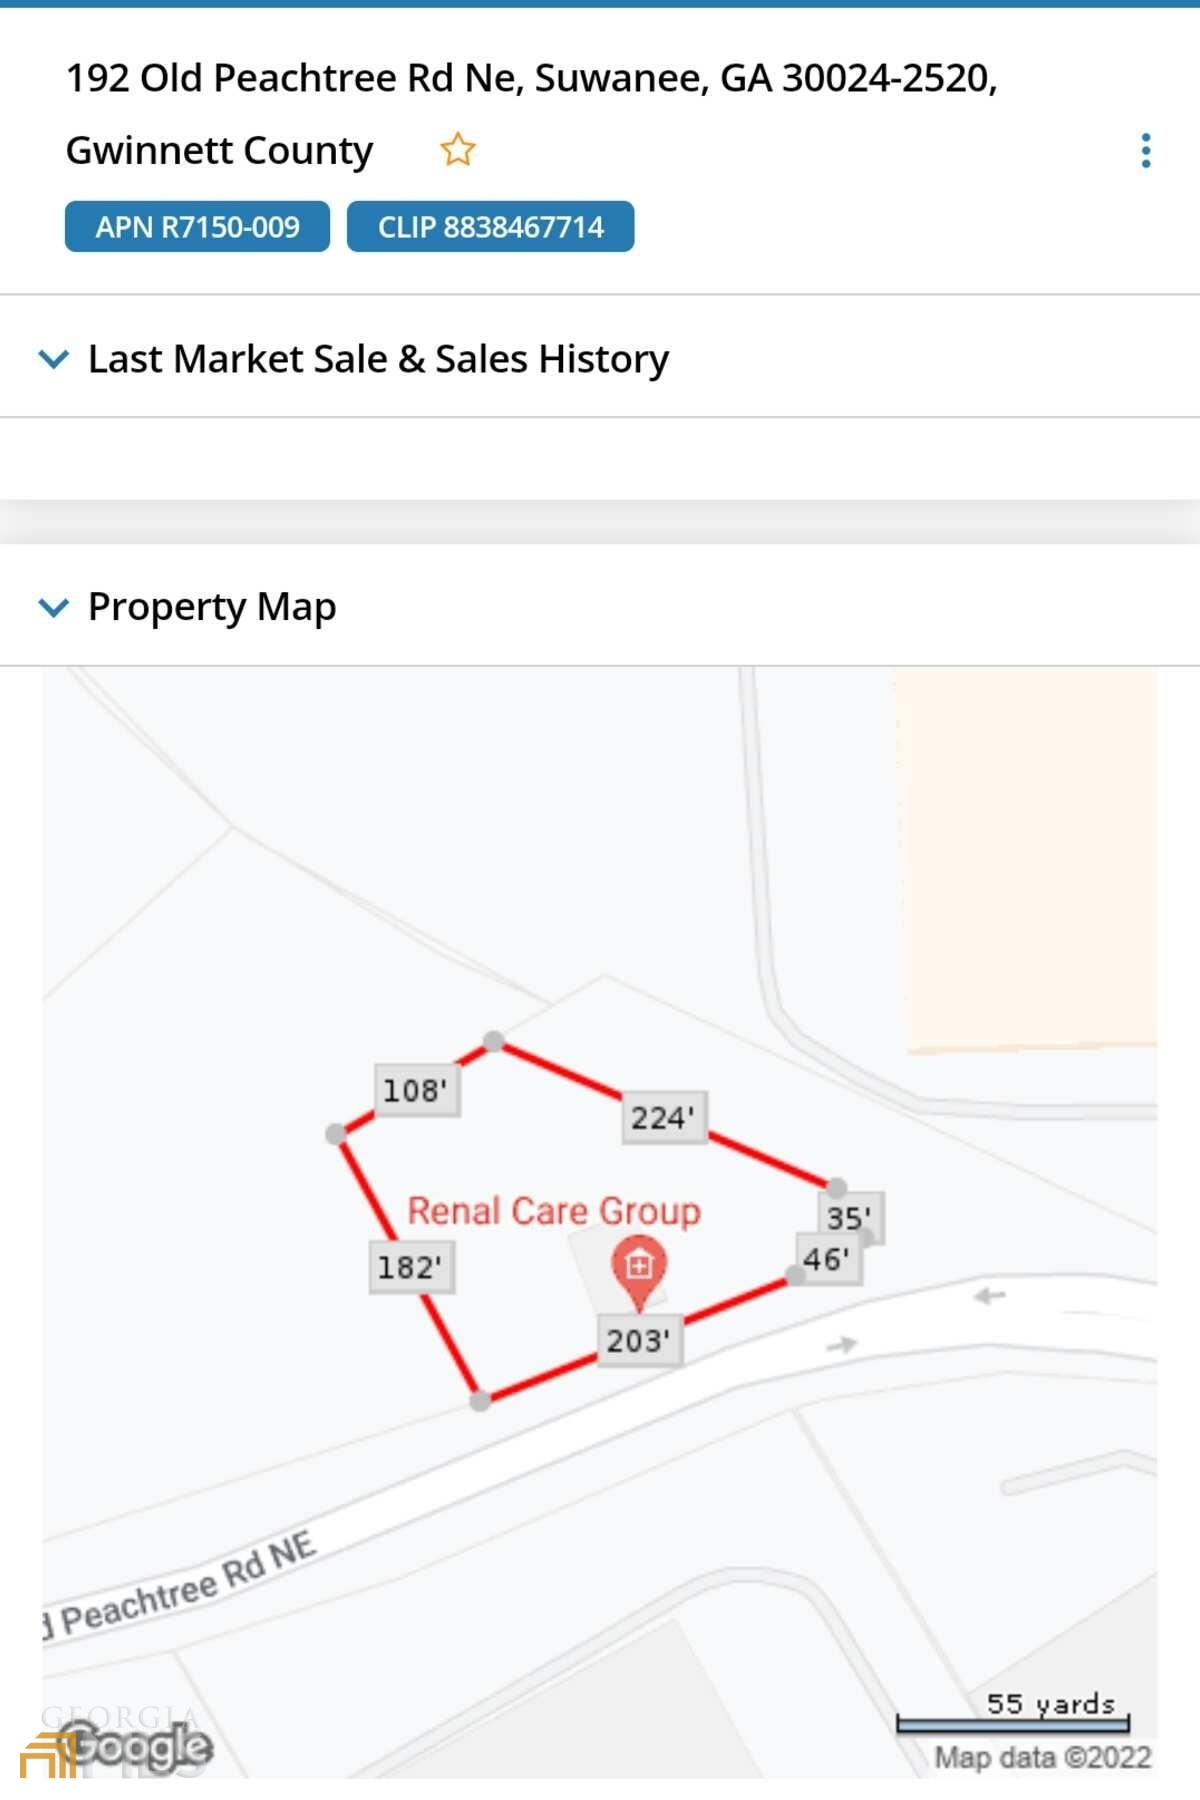The image size is (1200, 1800).
Task: Click the 46' boundary length label
Action: tap(826, 1259)
